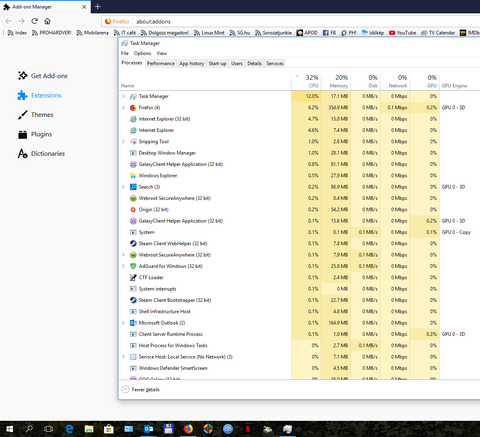The height and width of the screenshot is (437, 480).
Task: Expand the Firefox (4) process group
Action: click(123, 108)
